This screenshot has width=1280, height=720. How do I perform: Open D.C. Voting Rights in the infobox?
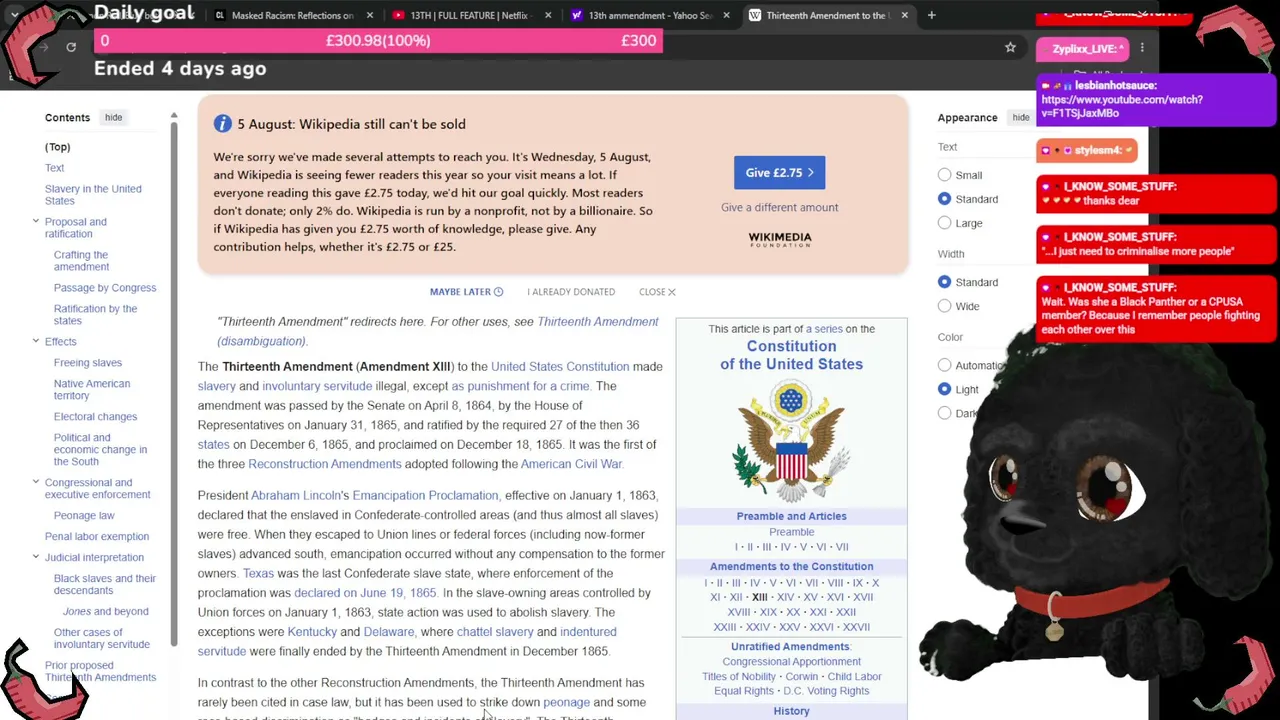(825, 691)
